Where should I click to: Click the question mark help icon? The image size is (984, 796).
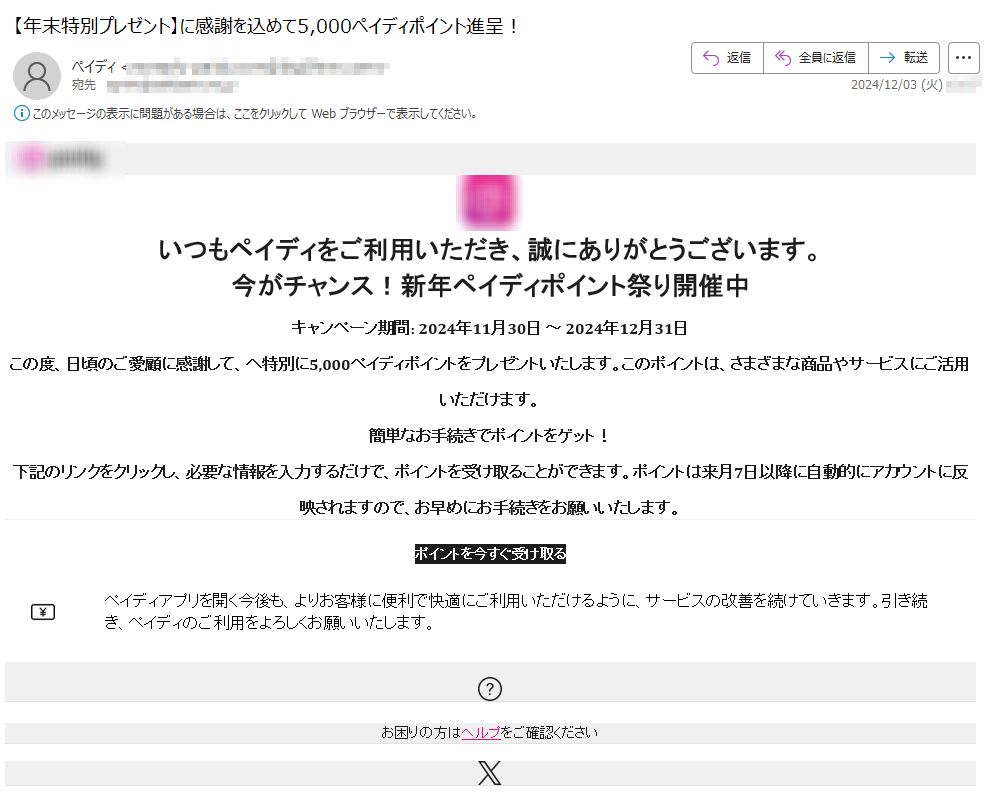tap(489, 689)
